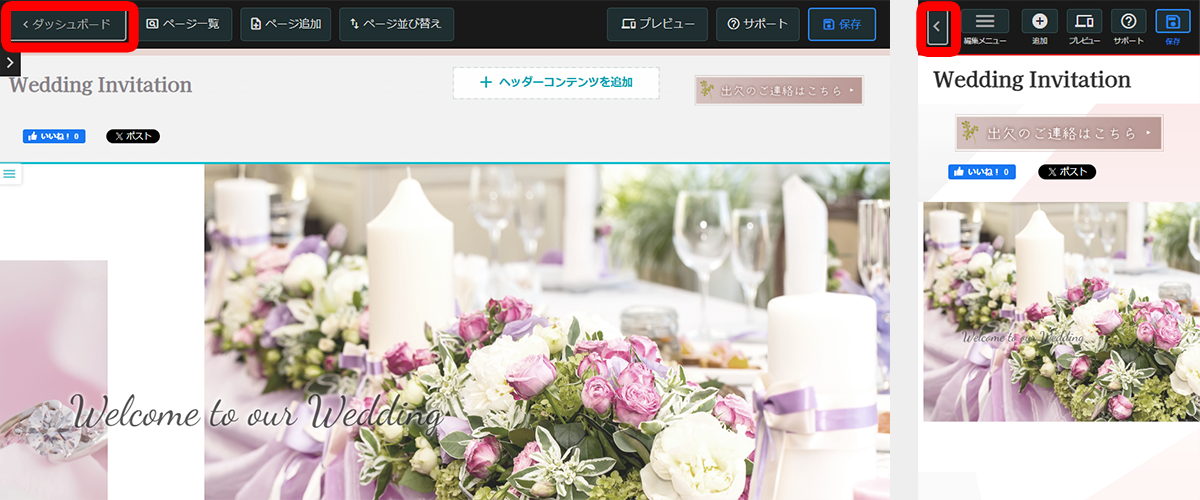
Task: Click the back chevron in mobile editor
Action: tap(937, 27)
